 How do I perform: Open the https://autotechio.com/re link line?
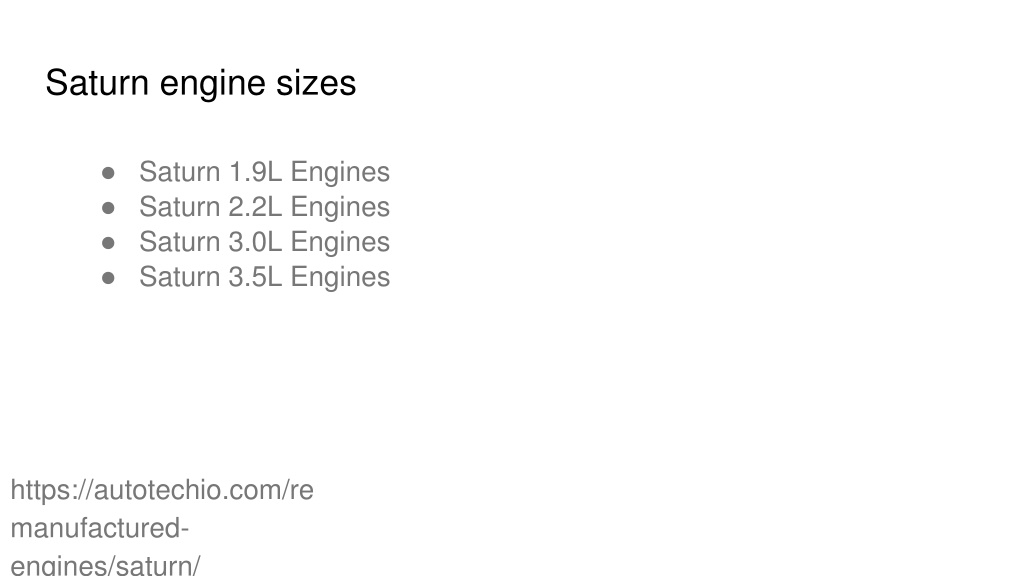[162, 490]
